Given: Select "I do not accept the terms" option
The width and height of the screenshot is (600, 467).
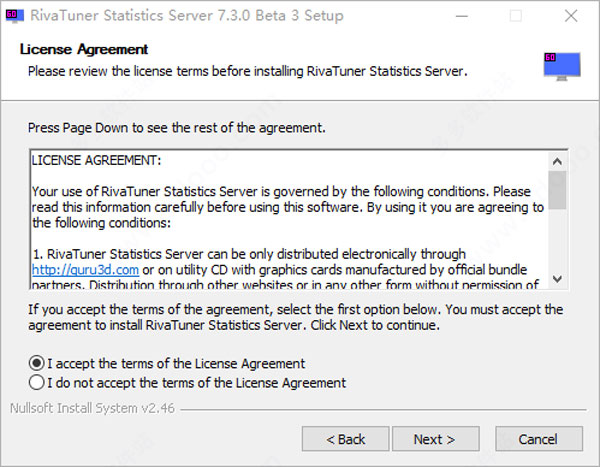Looking at the screenshot, I should 38,382.
